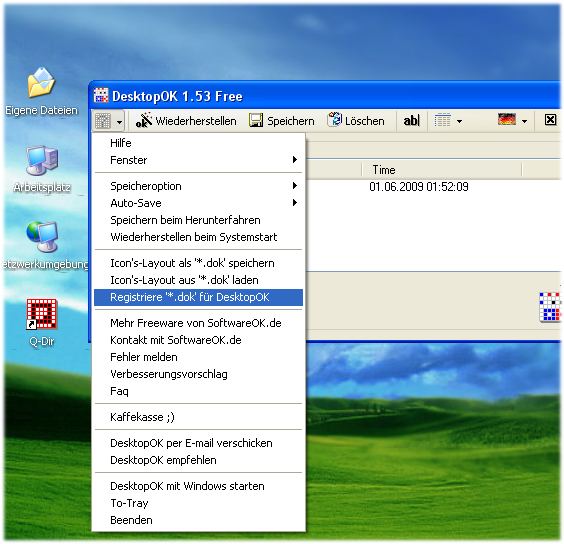
Task: Toggle DesktopOK mit Windows starten
Action: pos(198,486)
